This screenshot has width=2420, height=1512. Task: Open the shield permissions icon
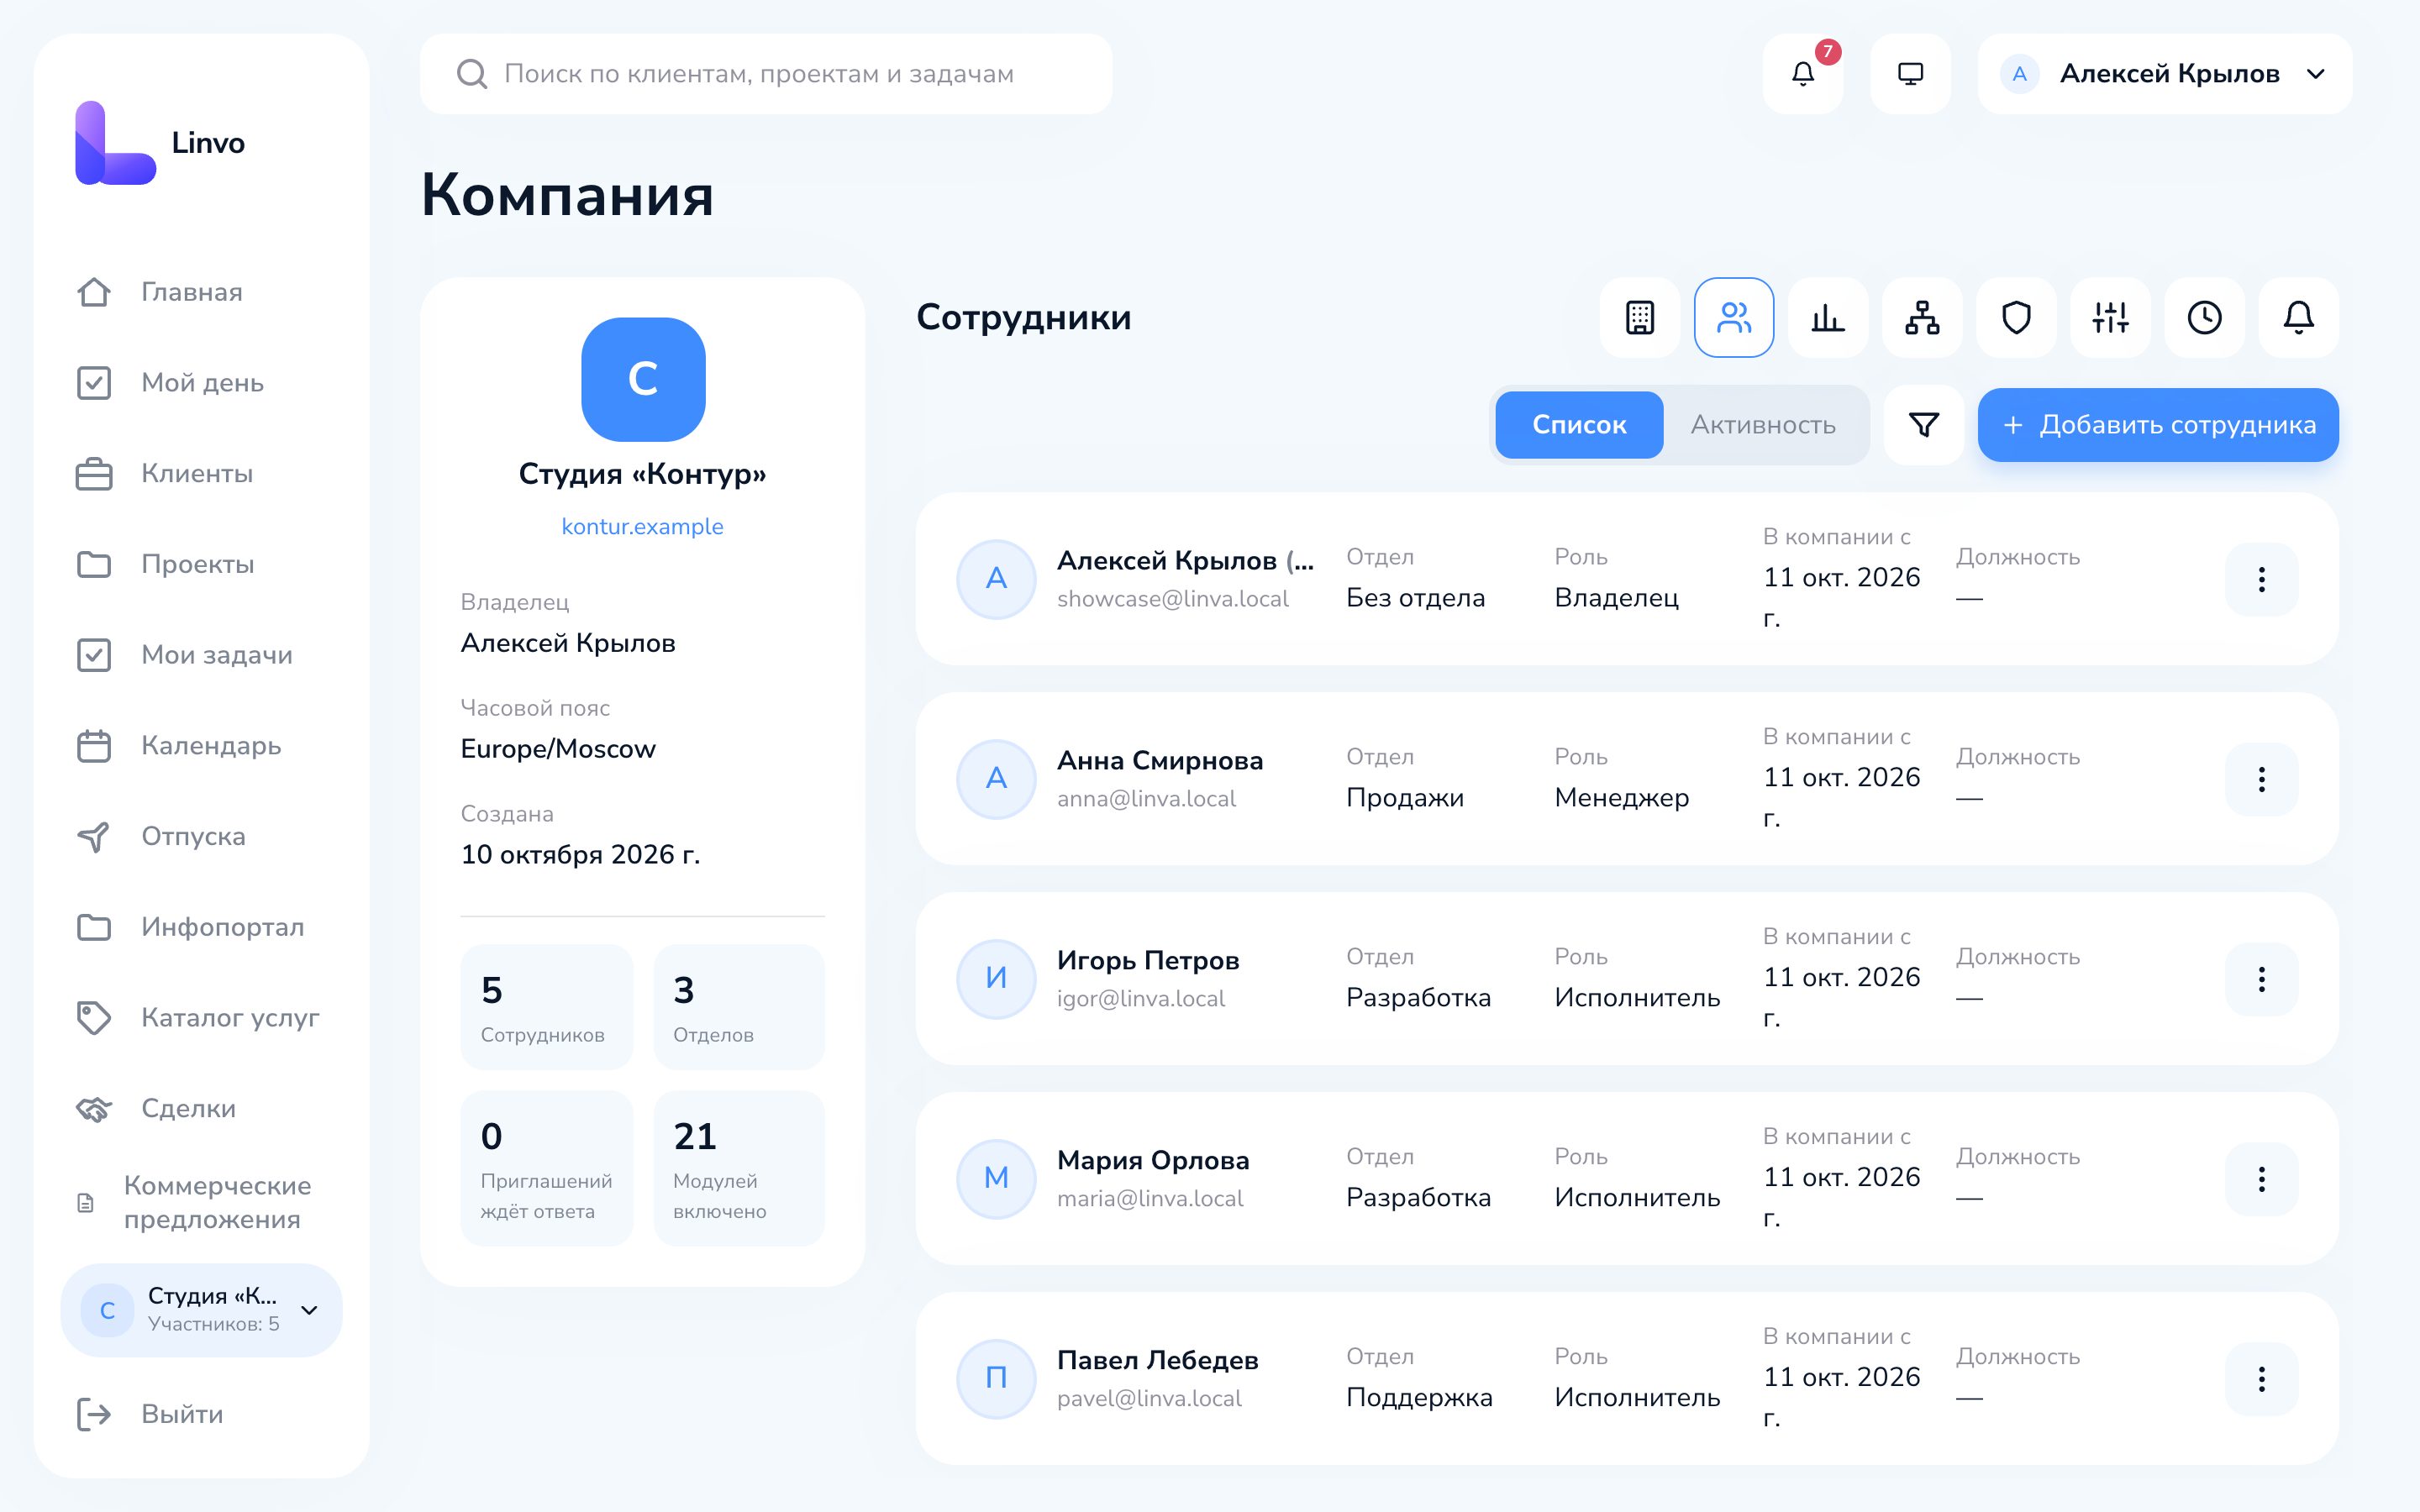[2016, 317]
